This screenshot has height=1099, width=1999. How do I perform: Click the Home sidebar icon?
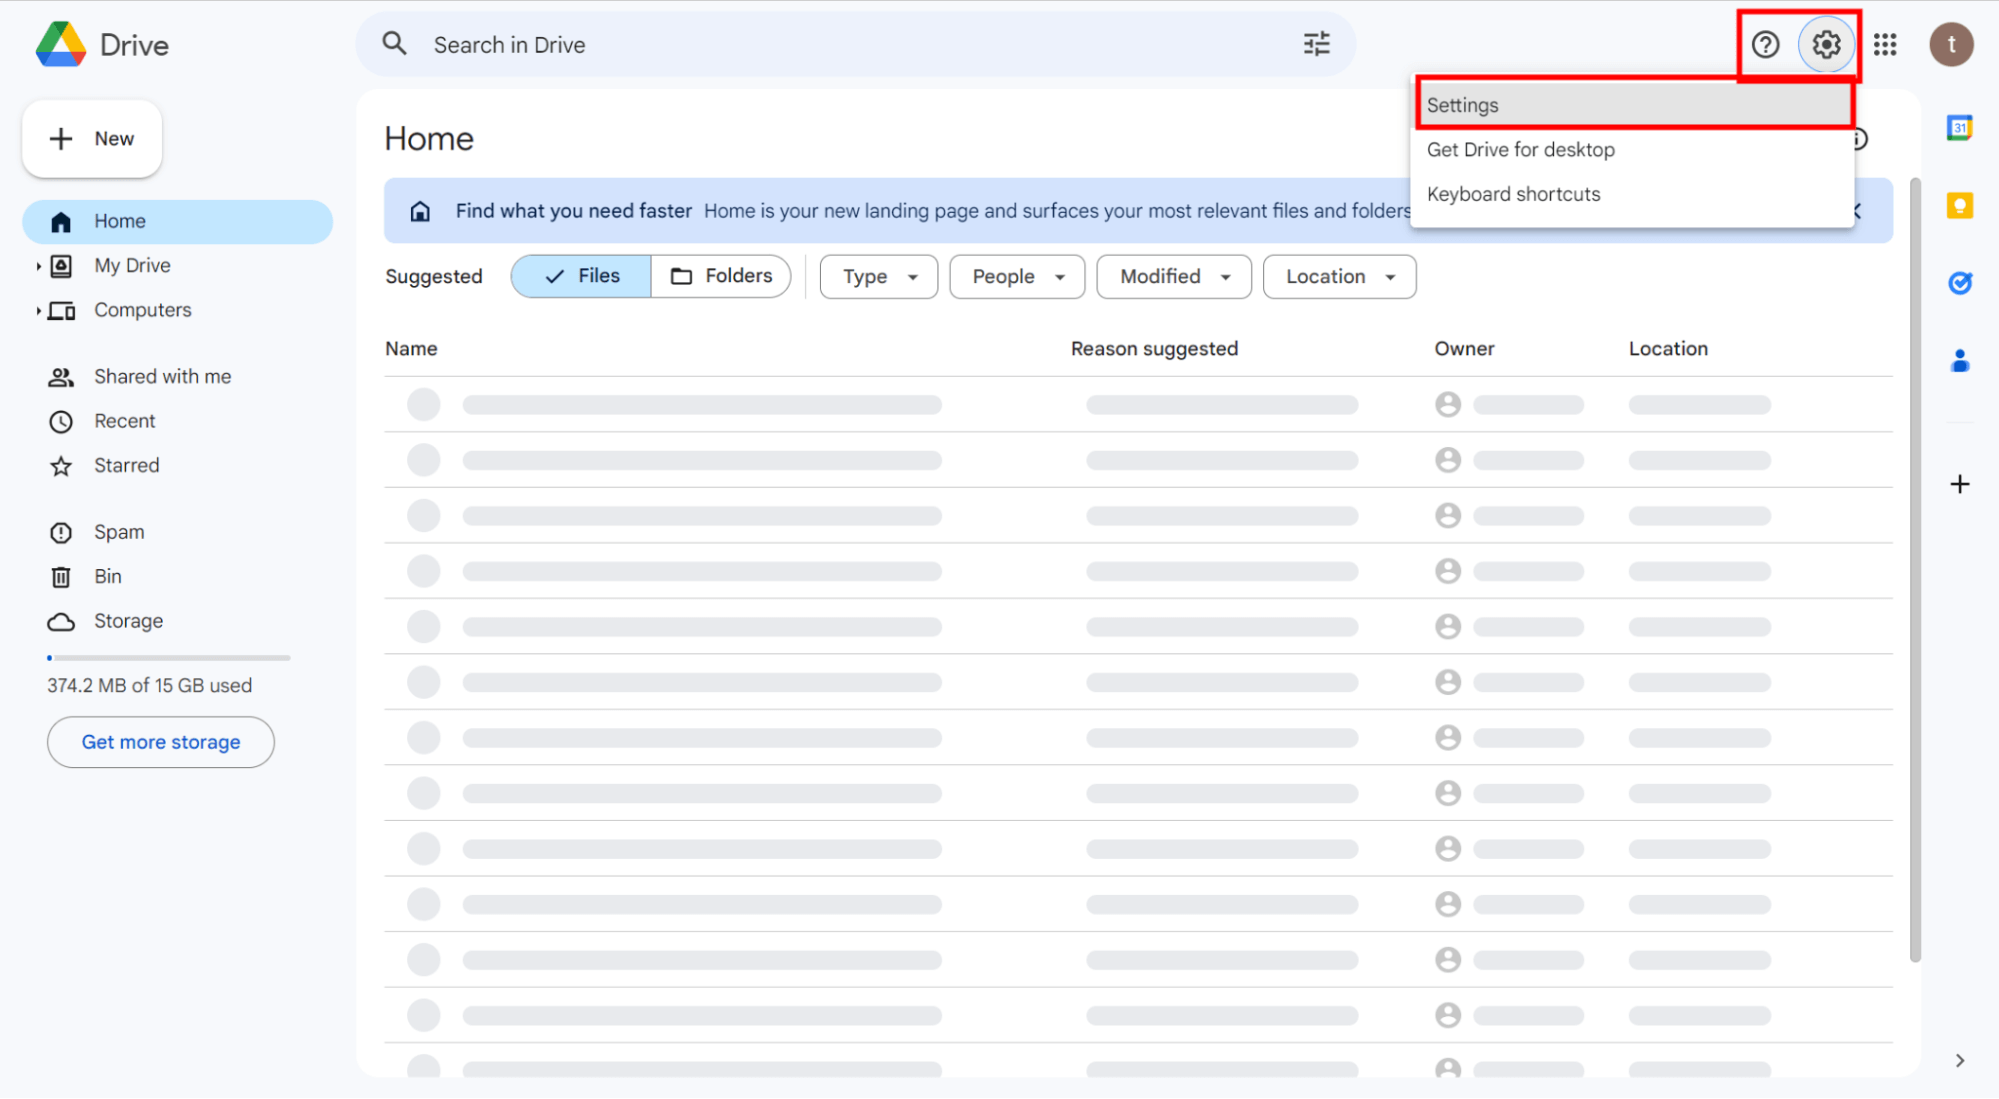coord(64,221)
